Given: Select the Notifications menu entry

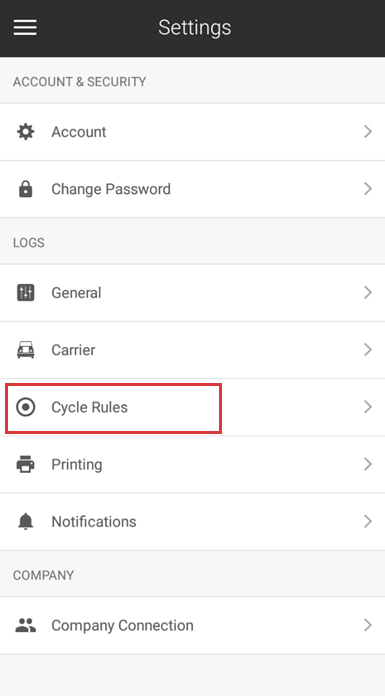Looking at the screenshot, I should coord(192,522).
